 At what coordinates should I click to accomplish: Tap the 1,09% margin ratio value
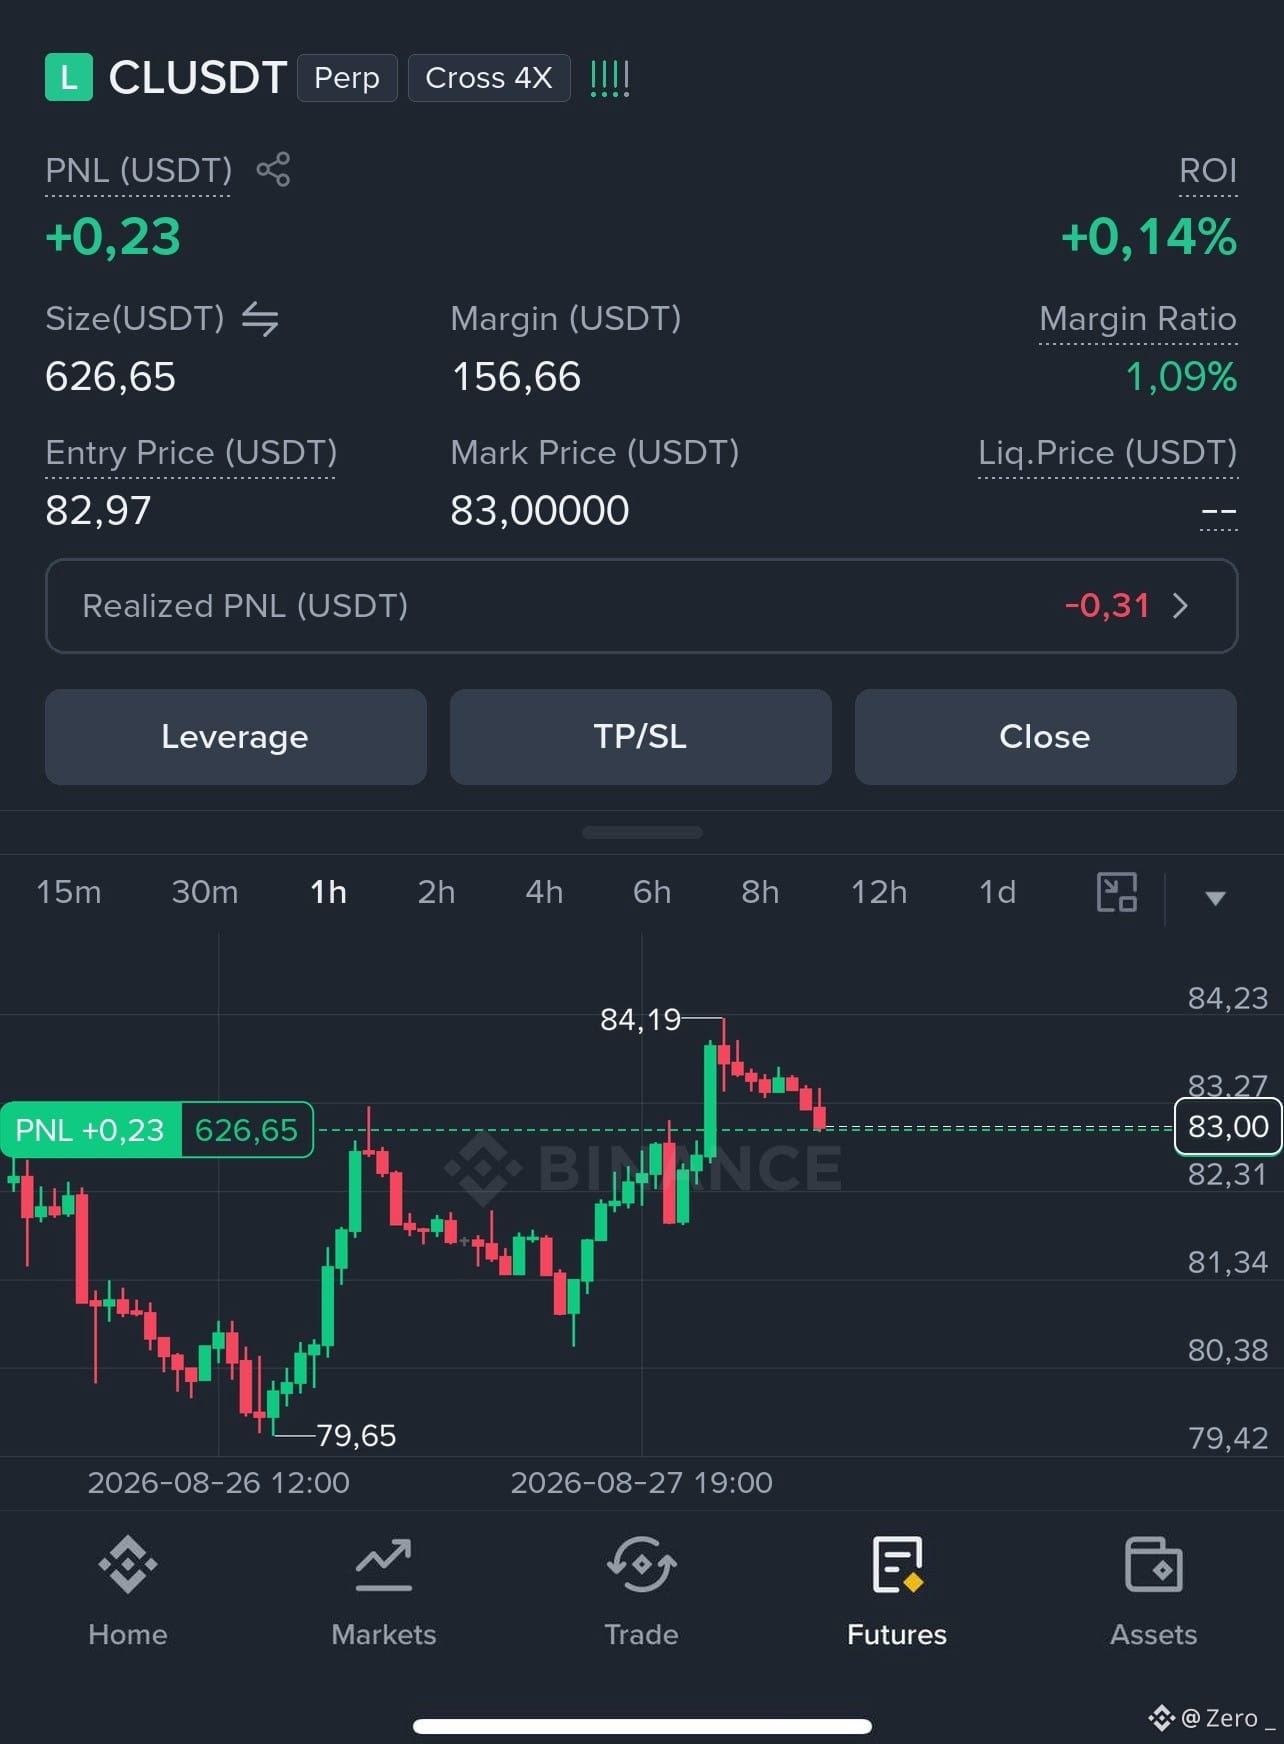pos(1181,377)
